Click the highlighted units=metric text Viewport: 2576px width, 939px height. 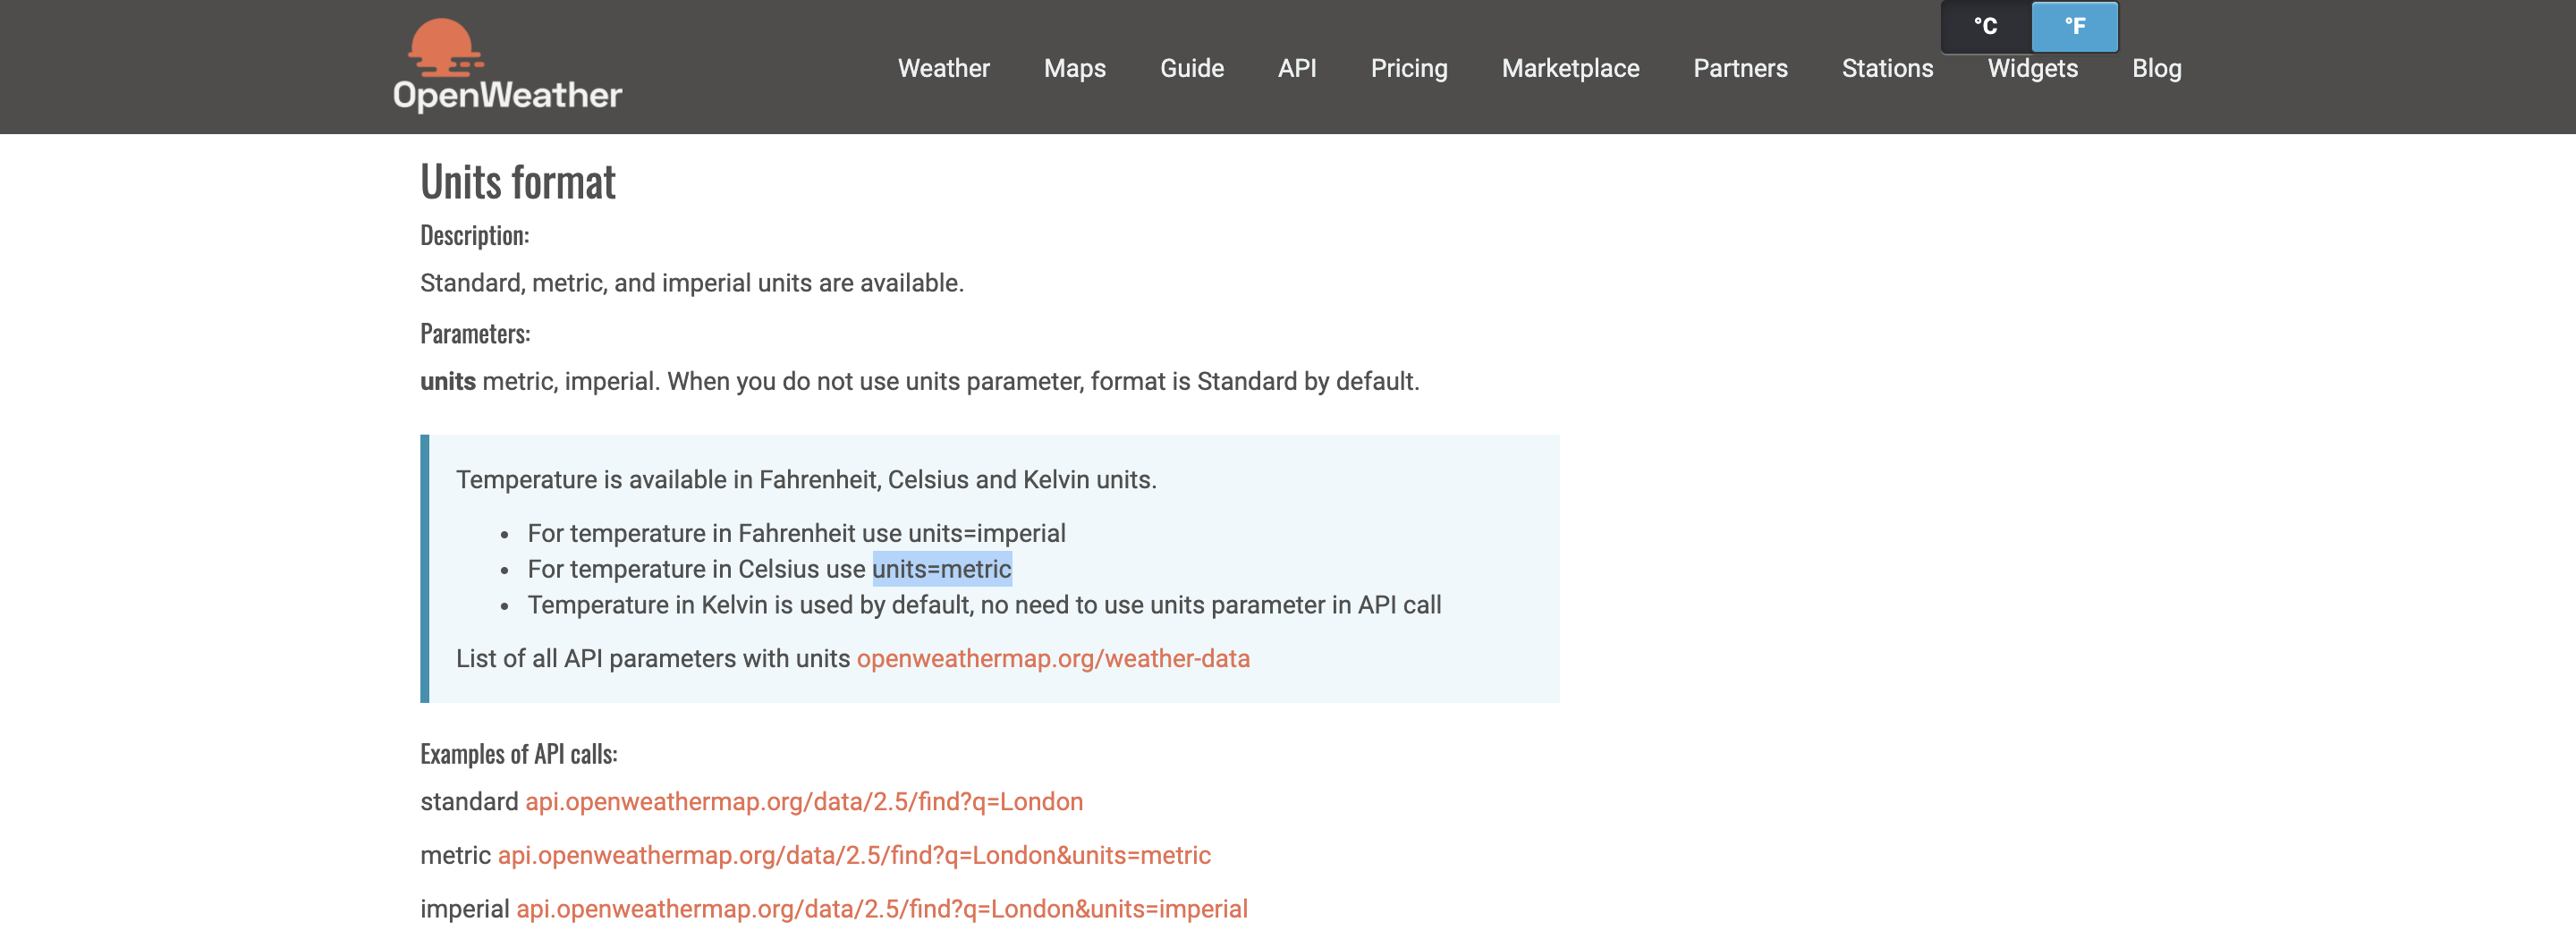click(x=942, y=569)
